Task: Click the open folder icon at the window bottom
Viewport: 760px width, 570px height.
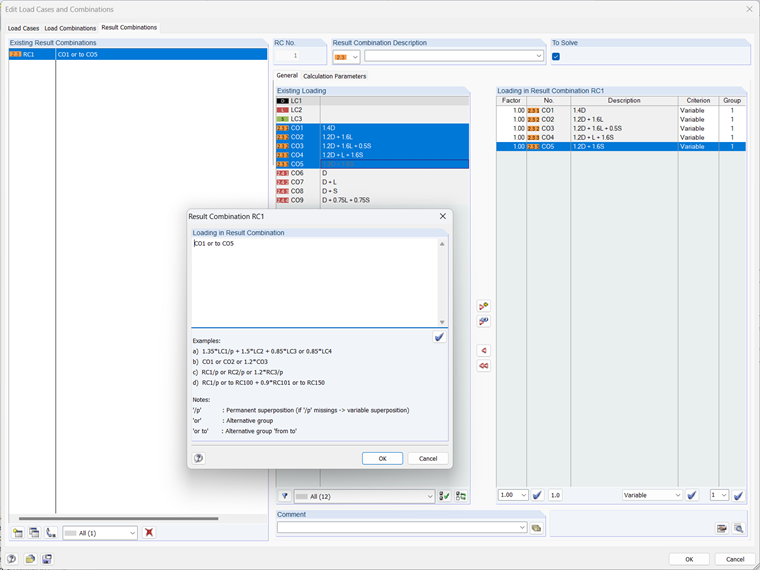Action: (30, 559)
